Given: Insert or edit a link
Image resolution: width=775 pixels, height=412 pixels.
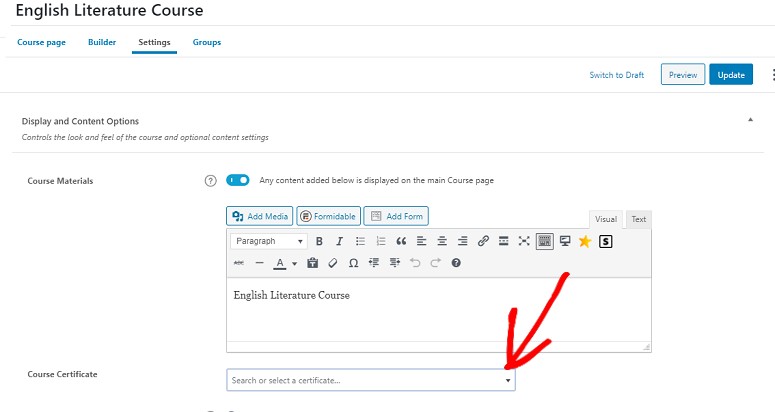Looking at the screenshot, I should [483, 241].
